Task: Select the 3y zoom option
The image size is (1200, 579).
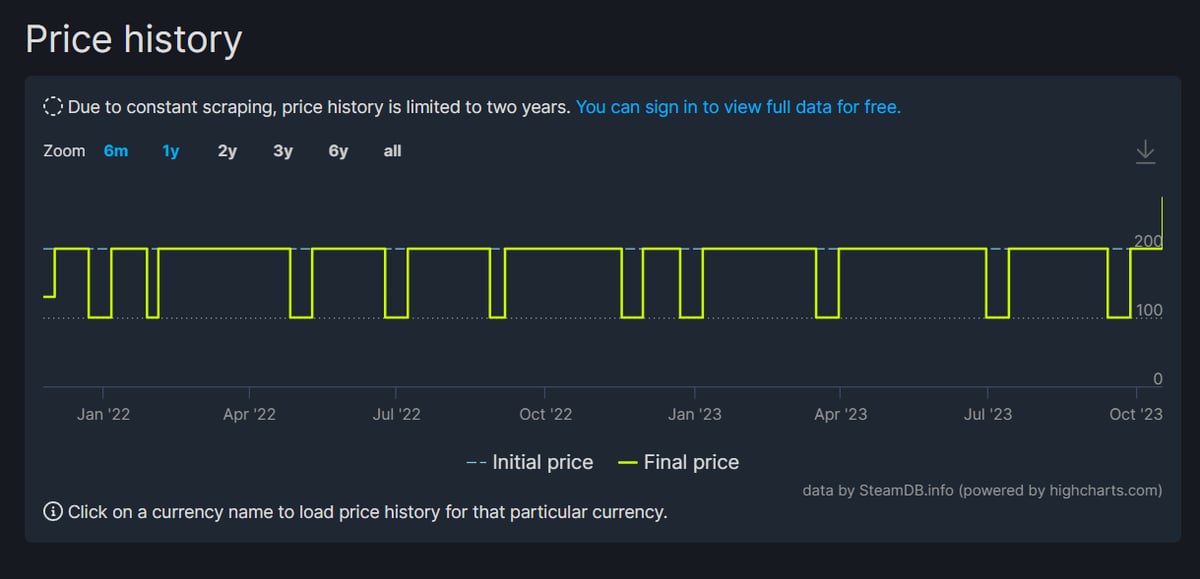Action: pyautogui.click(x=283, y=151)
